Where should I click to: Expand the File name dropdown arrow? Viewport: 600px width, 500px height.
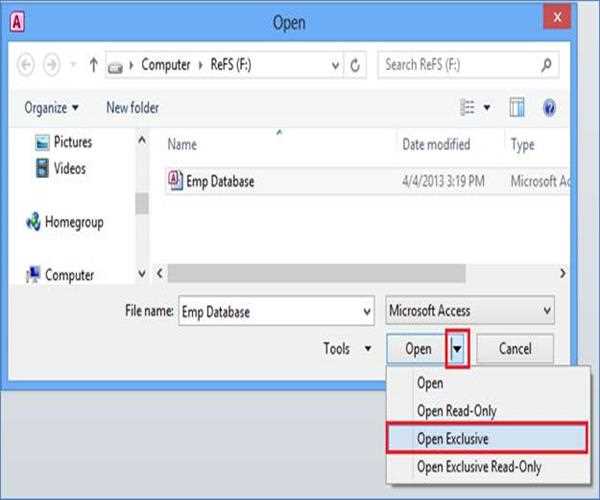pos(367,311)
